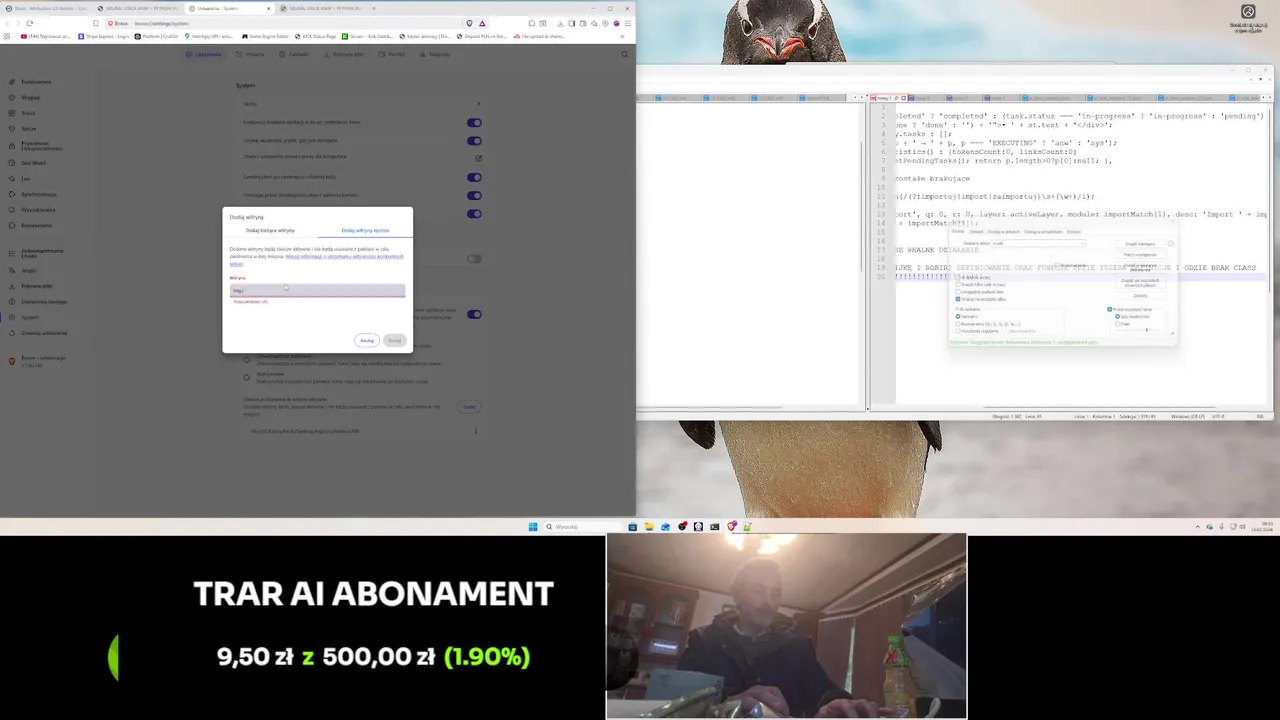The height and width of the screenshot is (720, 1280).
Task: Open Game Engine Editor bookmark
Action: [265, 36]
